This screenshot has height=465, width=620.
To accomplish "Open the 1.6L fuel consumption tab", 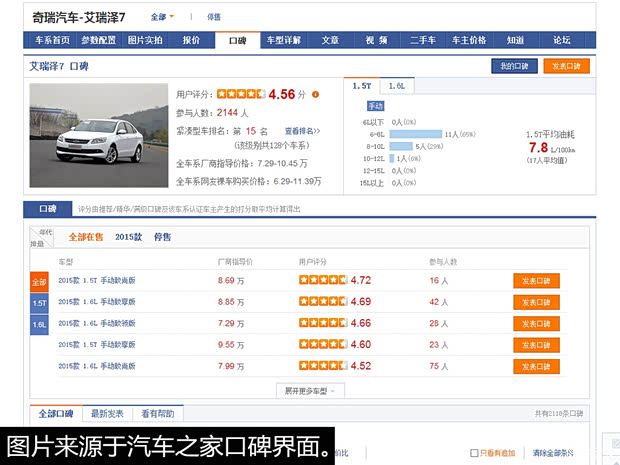I will coord(397,87).
